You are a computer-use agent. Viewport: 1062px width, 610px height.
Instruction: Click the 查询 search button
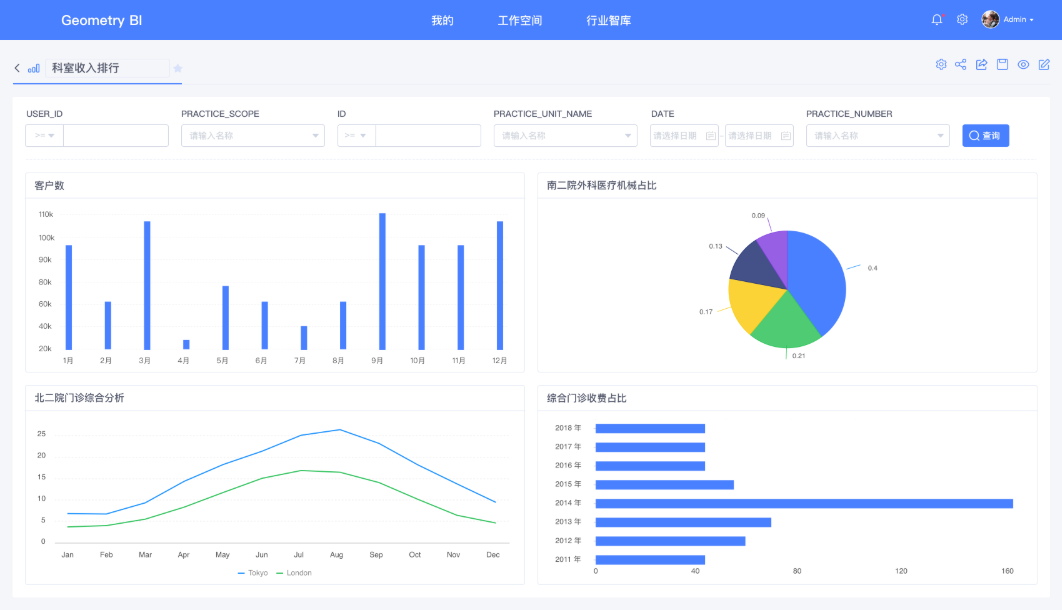[985, 135]
